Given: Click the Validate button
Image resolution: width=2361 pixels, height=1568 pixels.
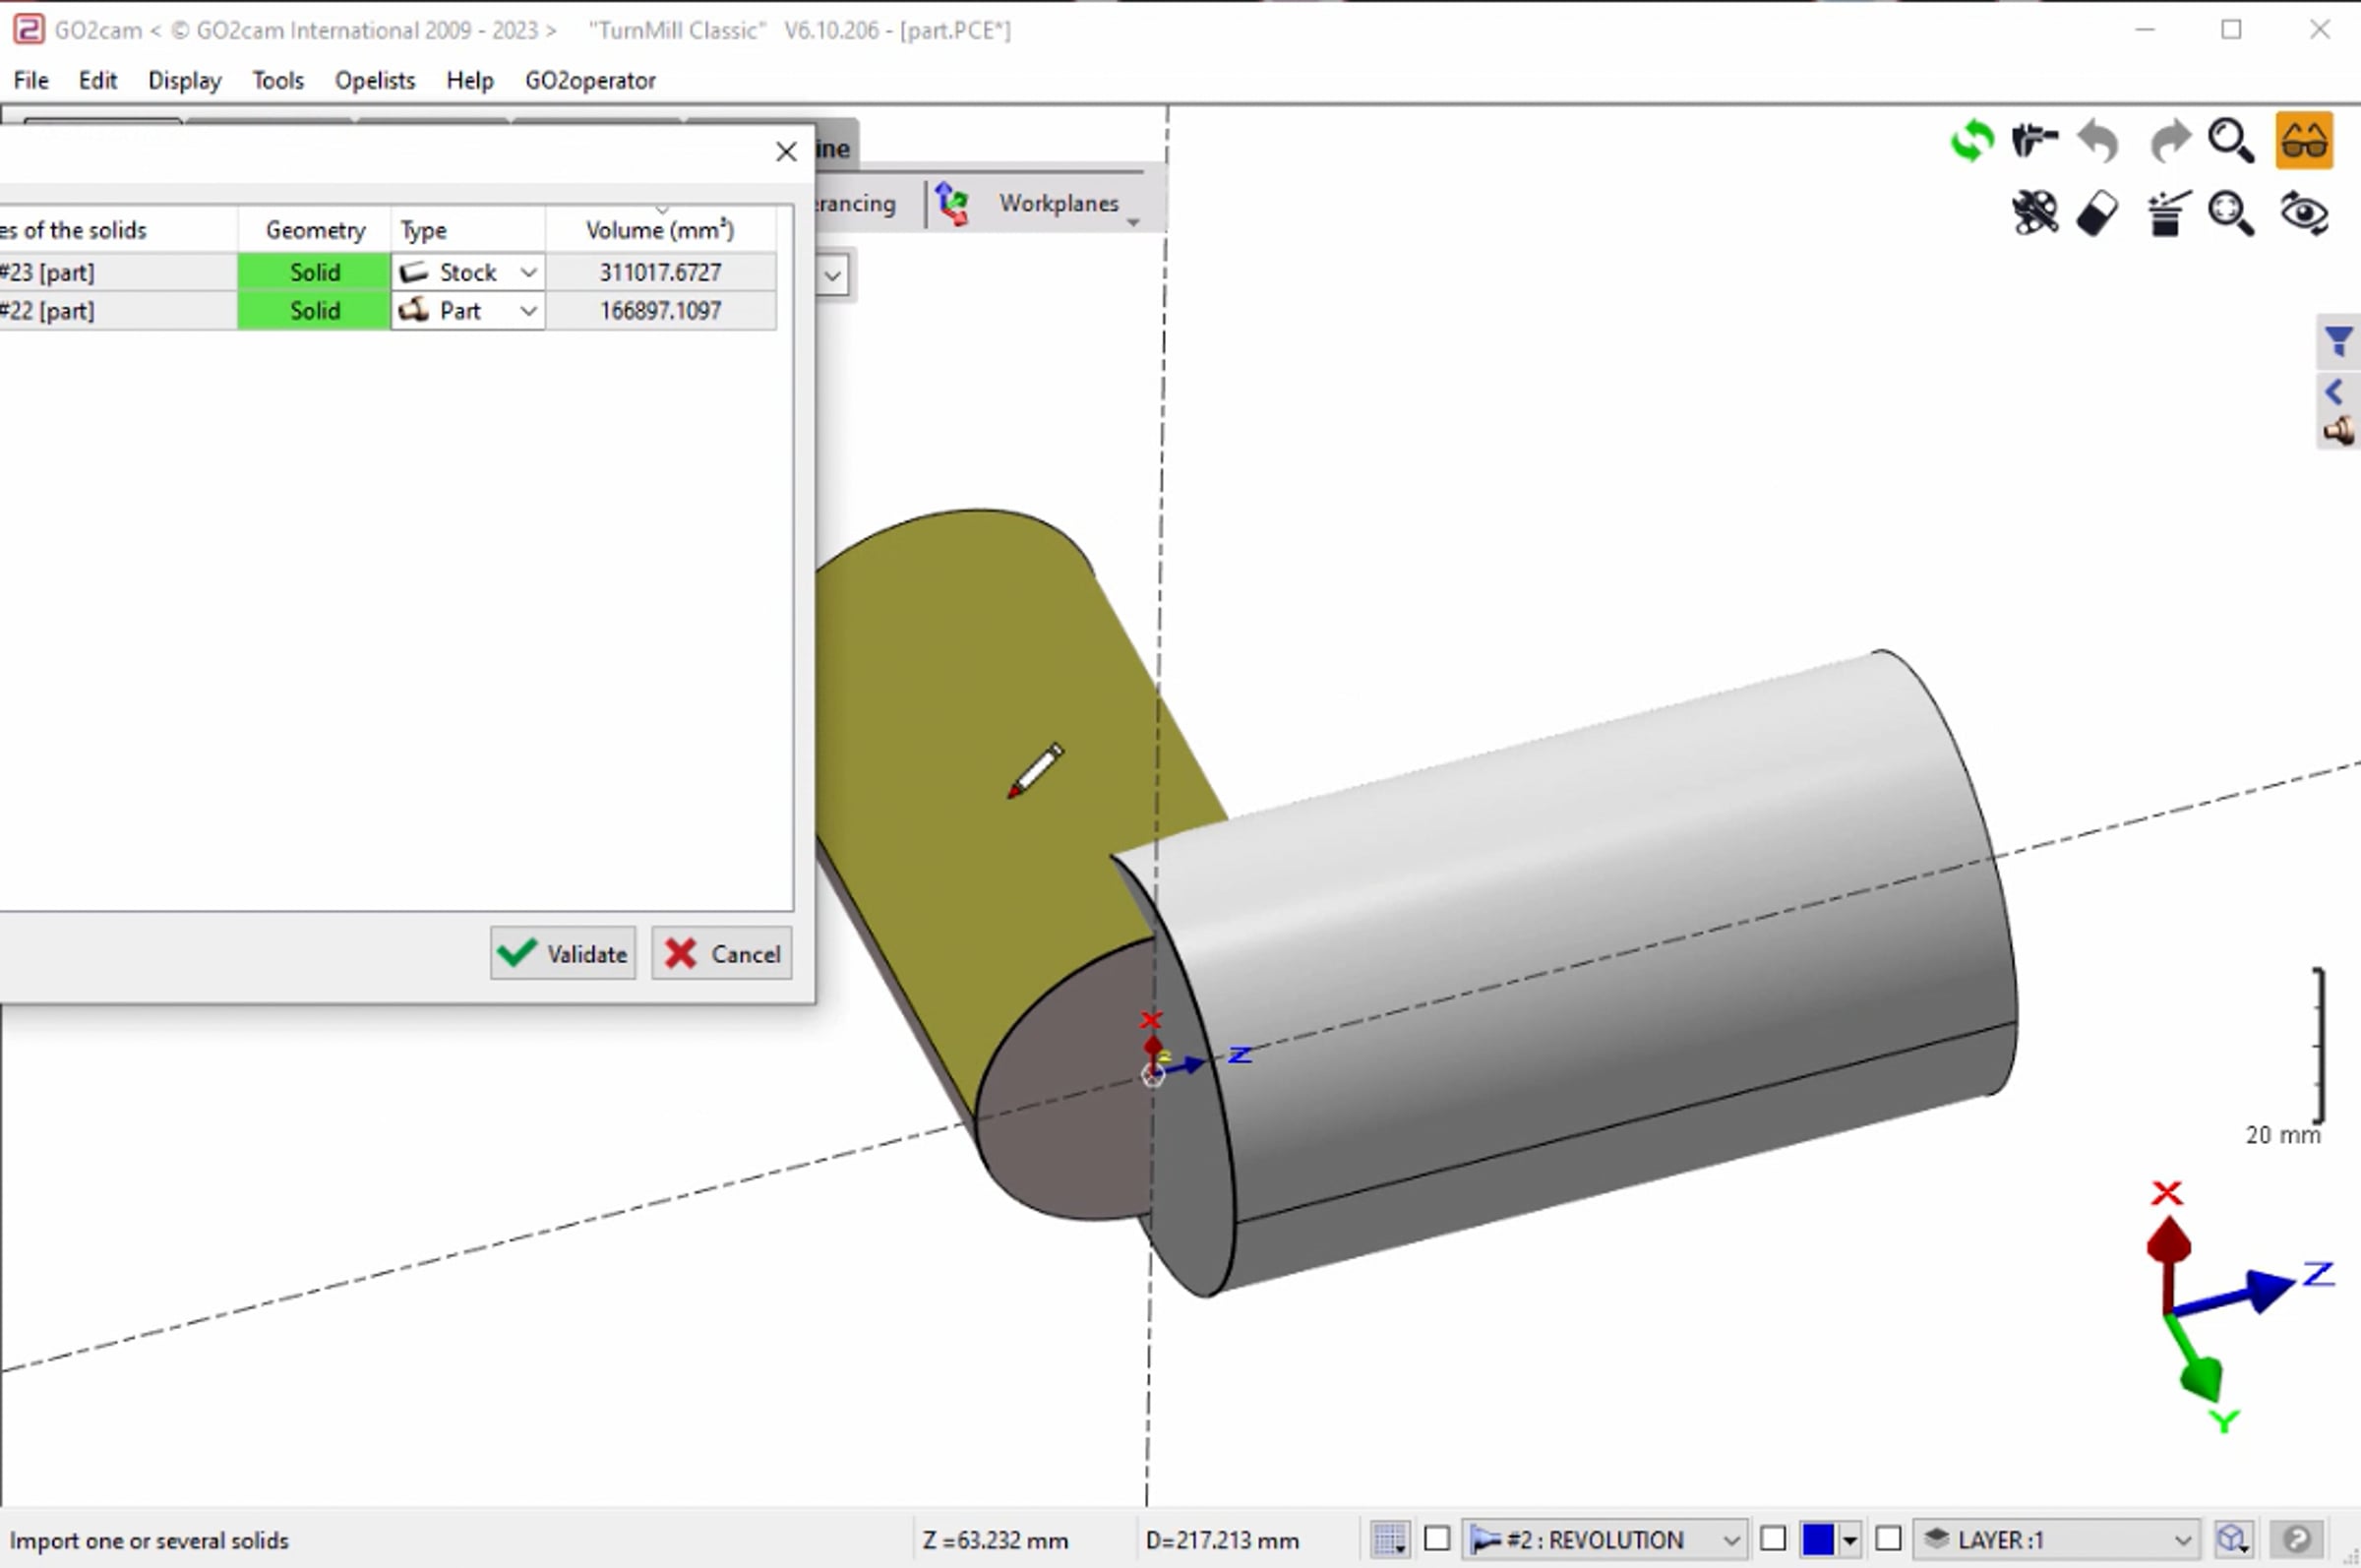Looking at the screenshot, I should (563, 953).
